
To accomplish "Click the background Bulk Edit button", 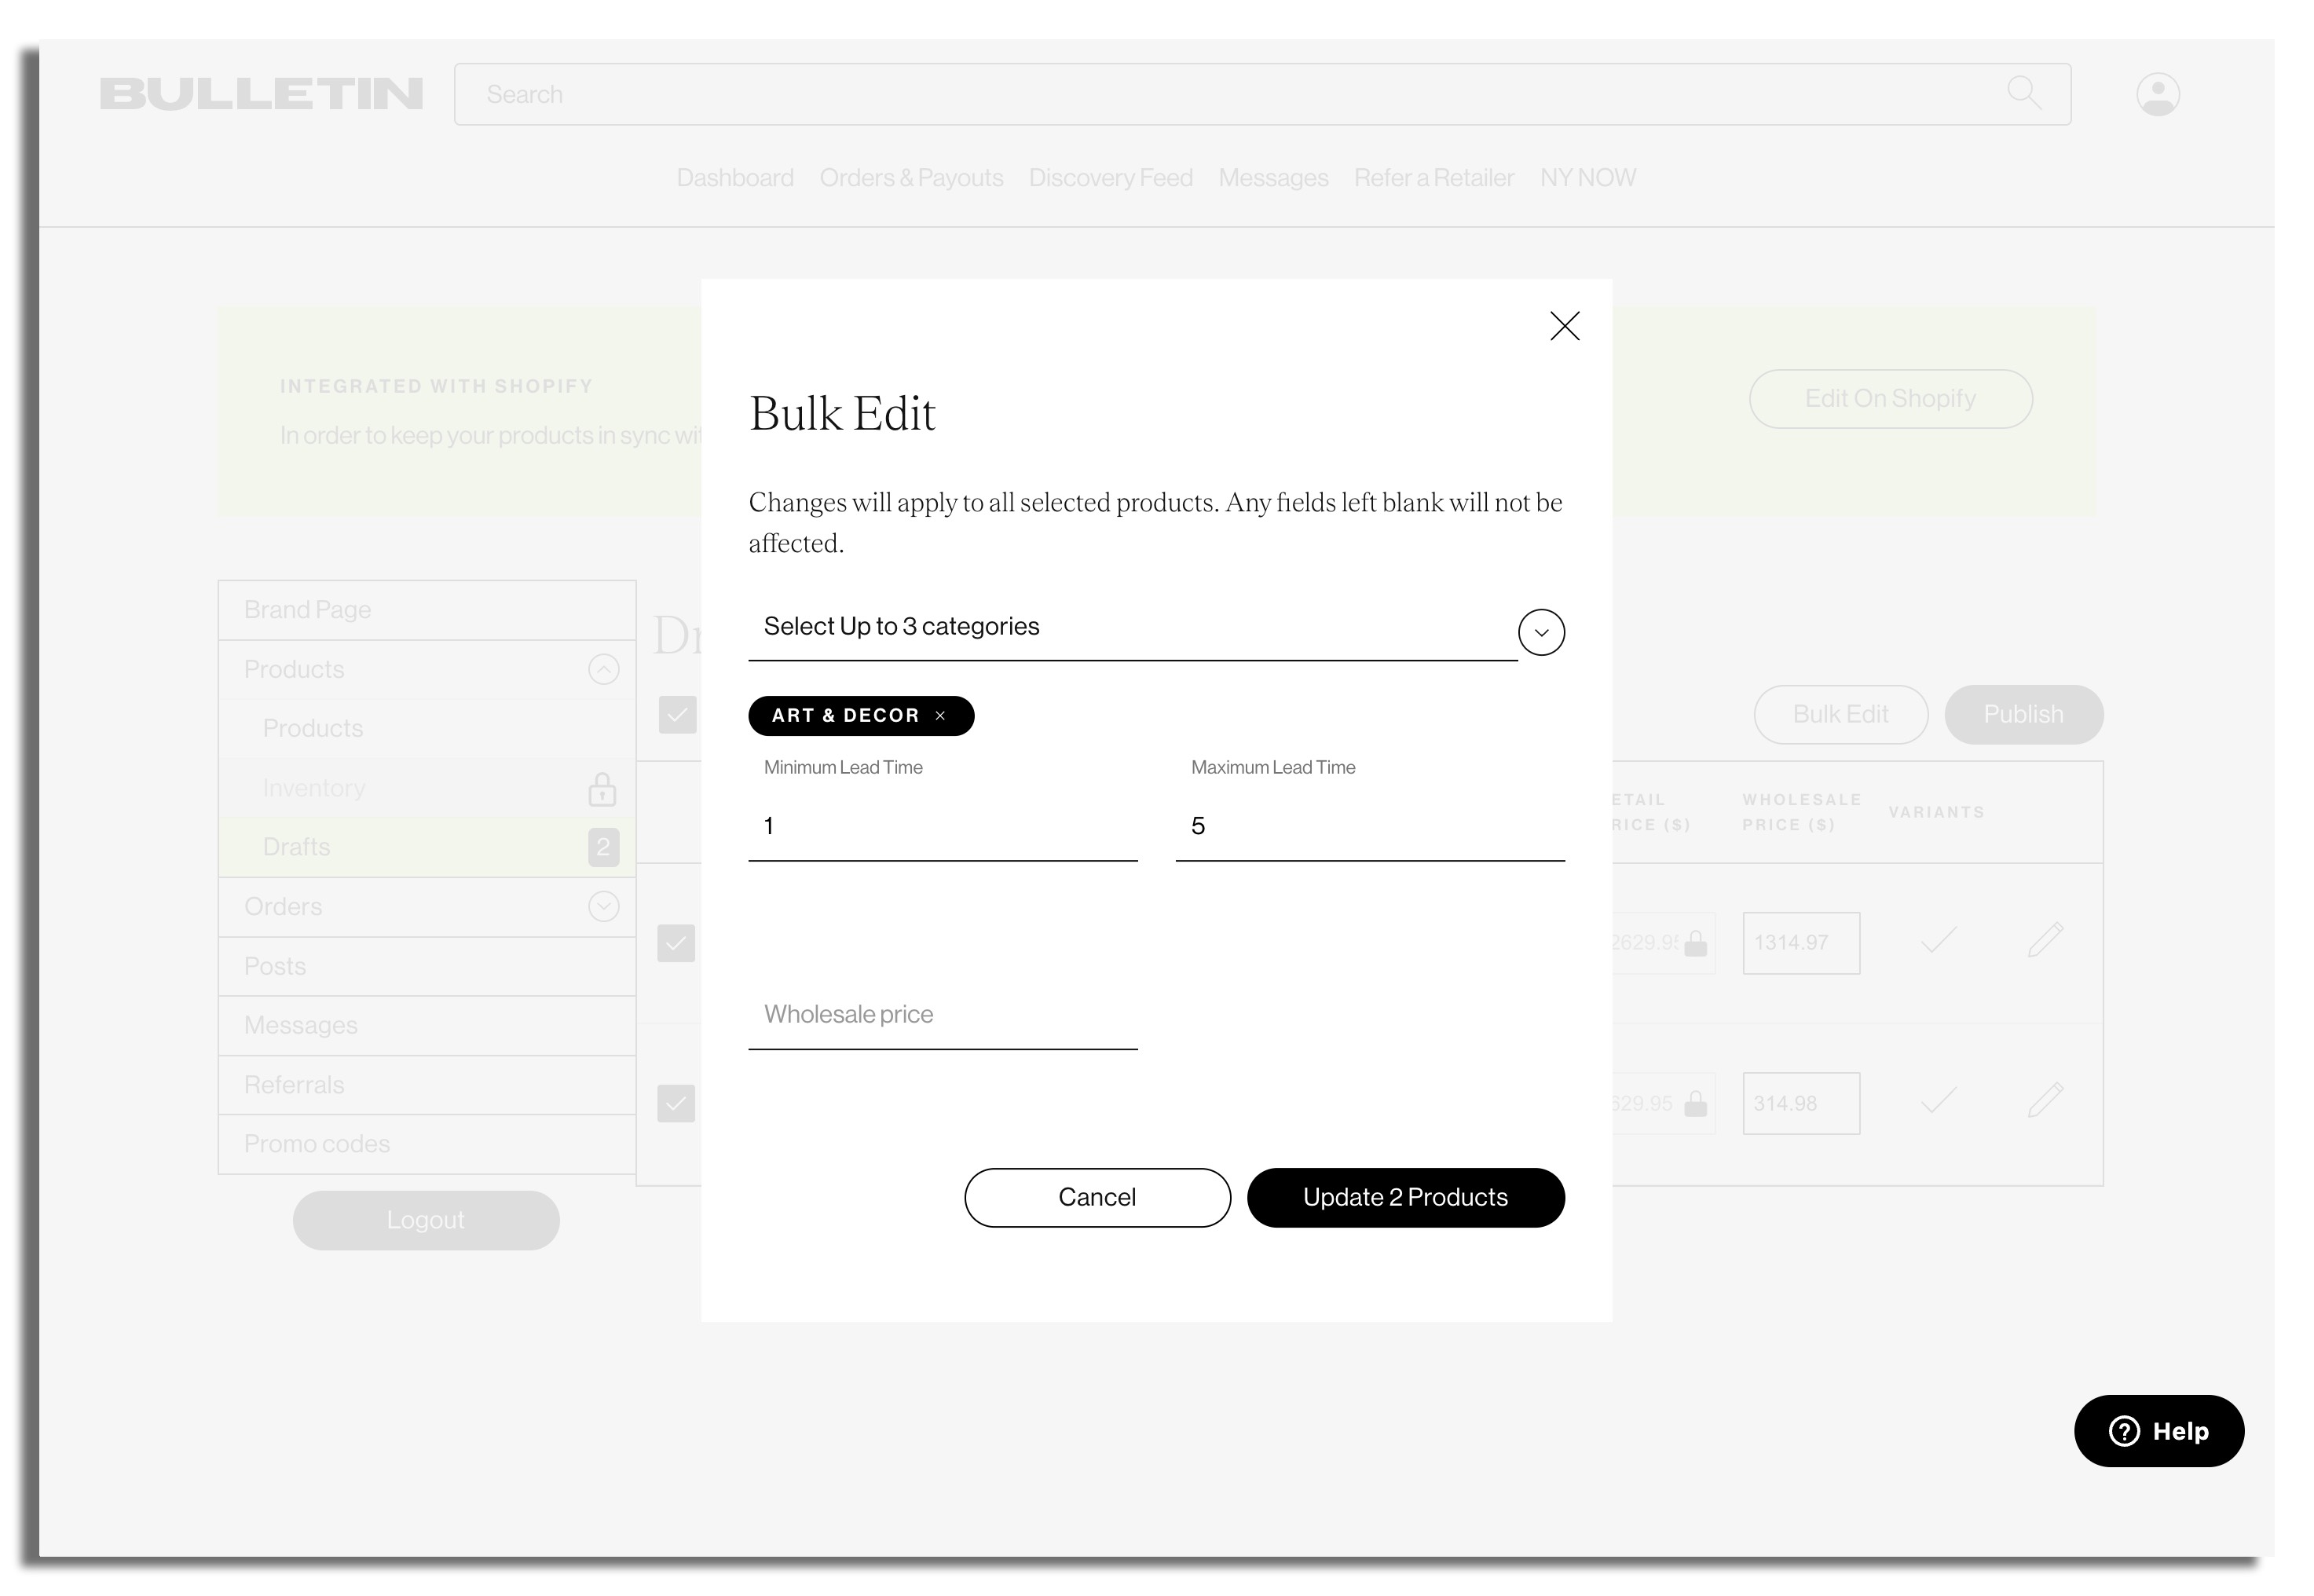I will [1840, 715].
